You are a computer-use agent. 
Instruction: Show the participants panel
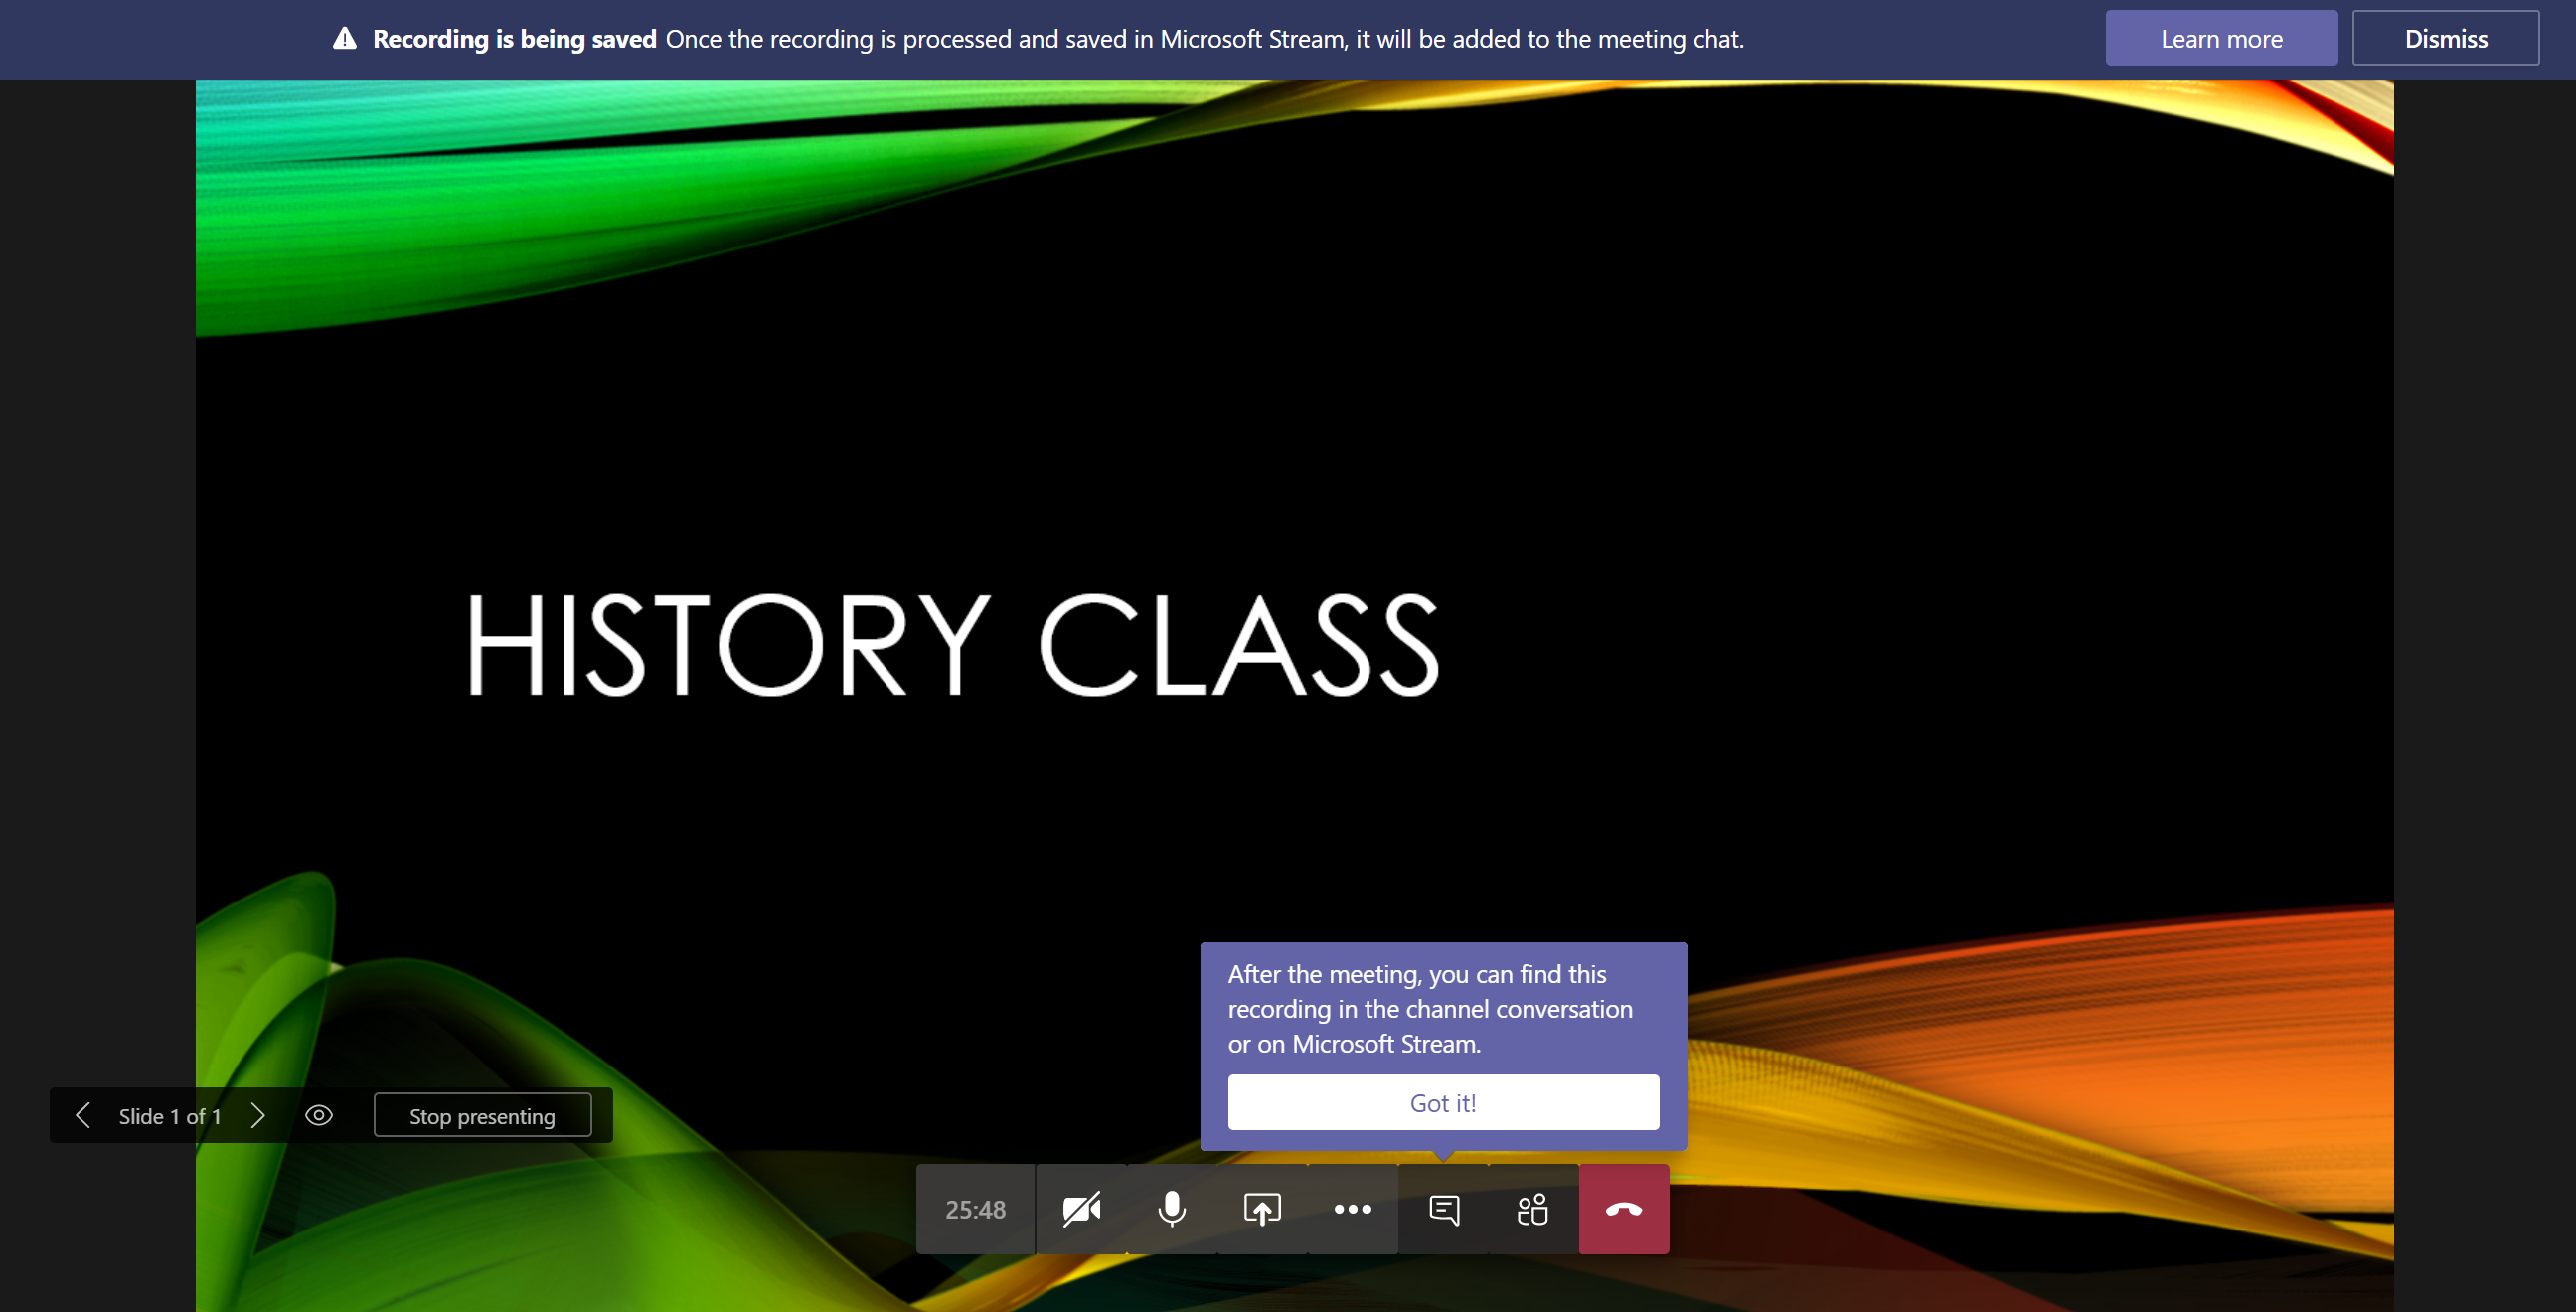coord(1533,1209)
